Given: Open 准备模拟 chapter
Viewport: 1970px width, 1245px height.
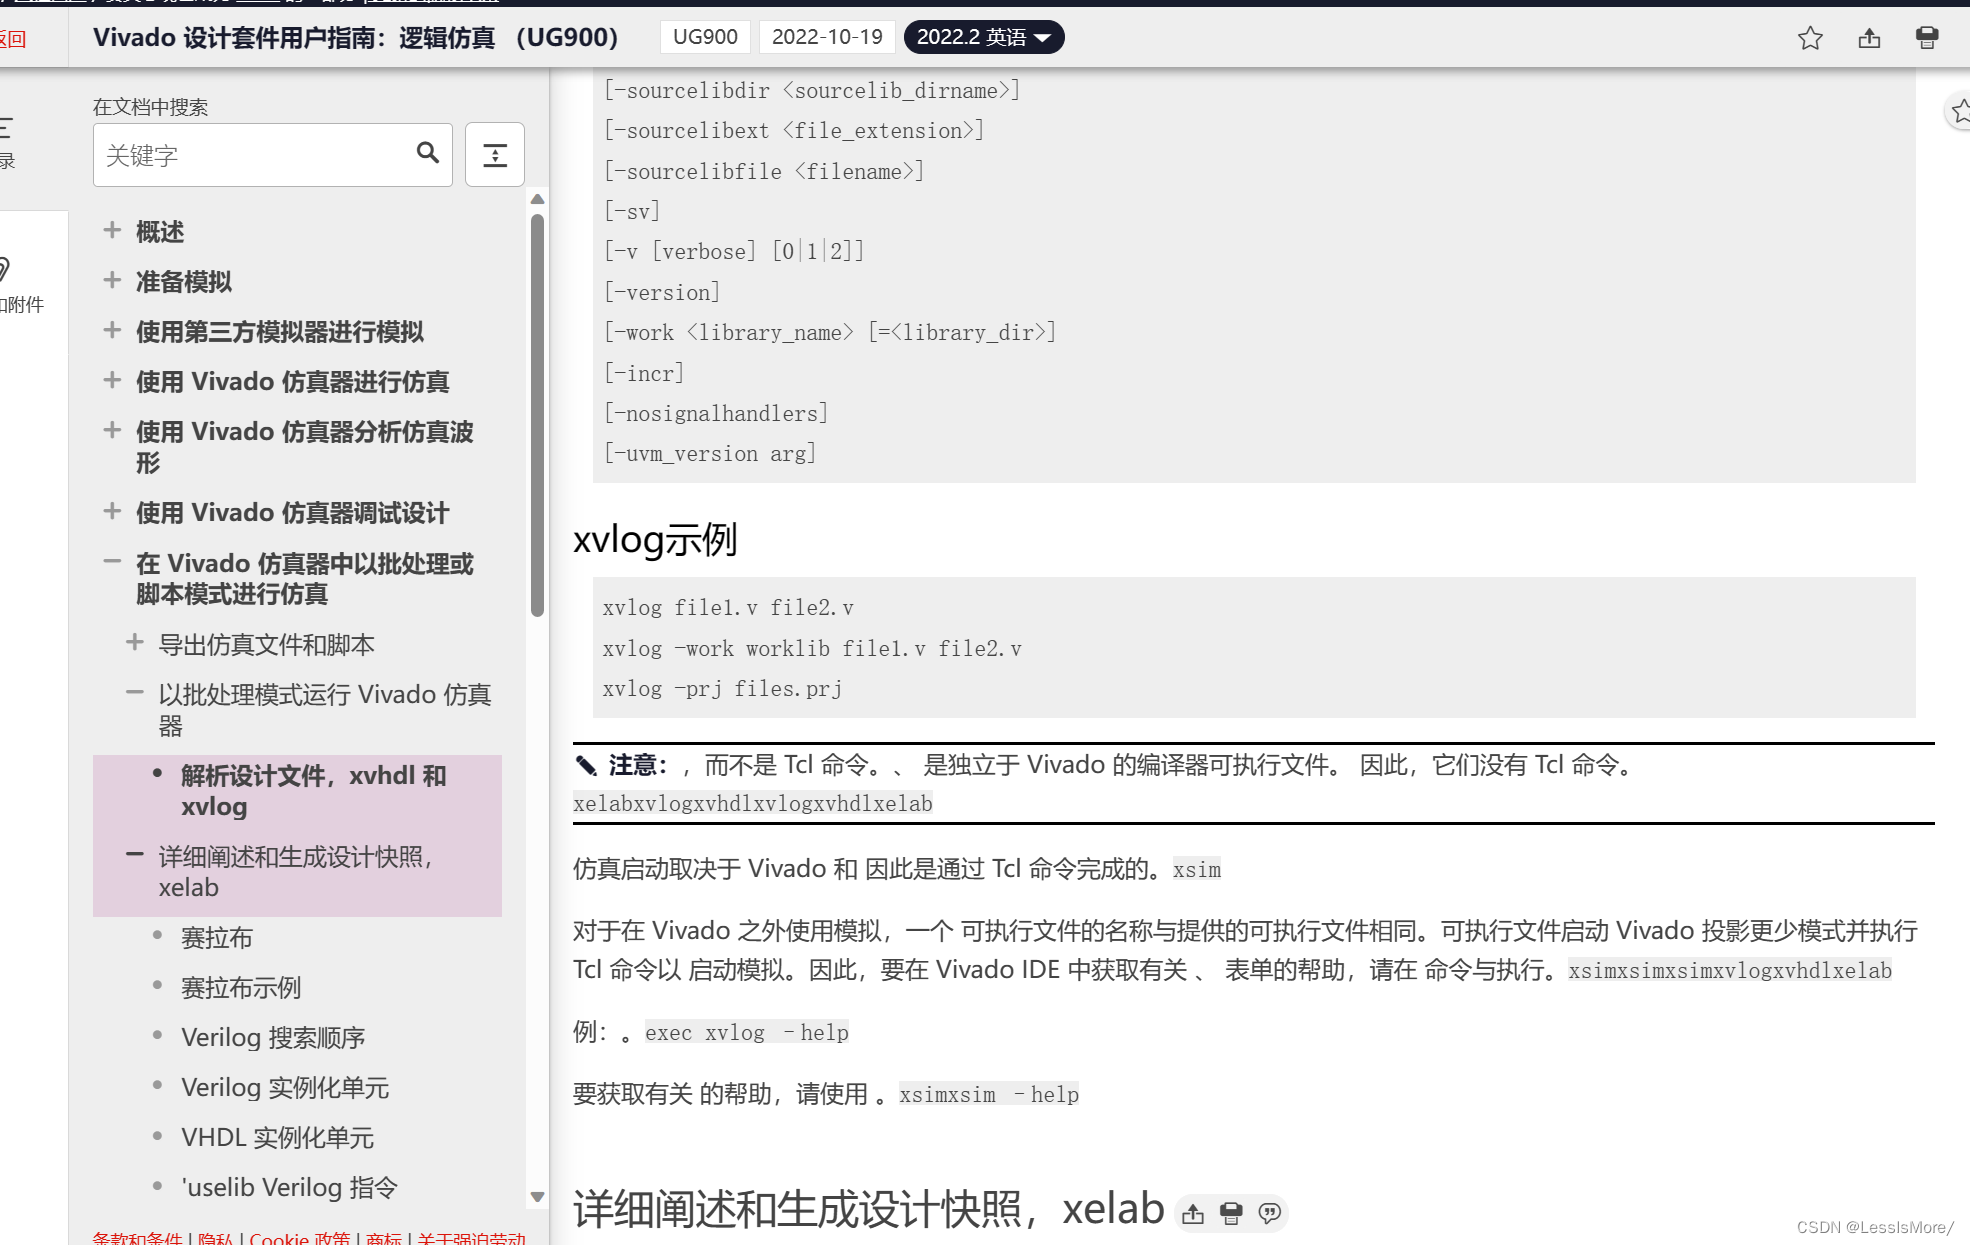Looking at the screenshot, I should coord(184,282).
